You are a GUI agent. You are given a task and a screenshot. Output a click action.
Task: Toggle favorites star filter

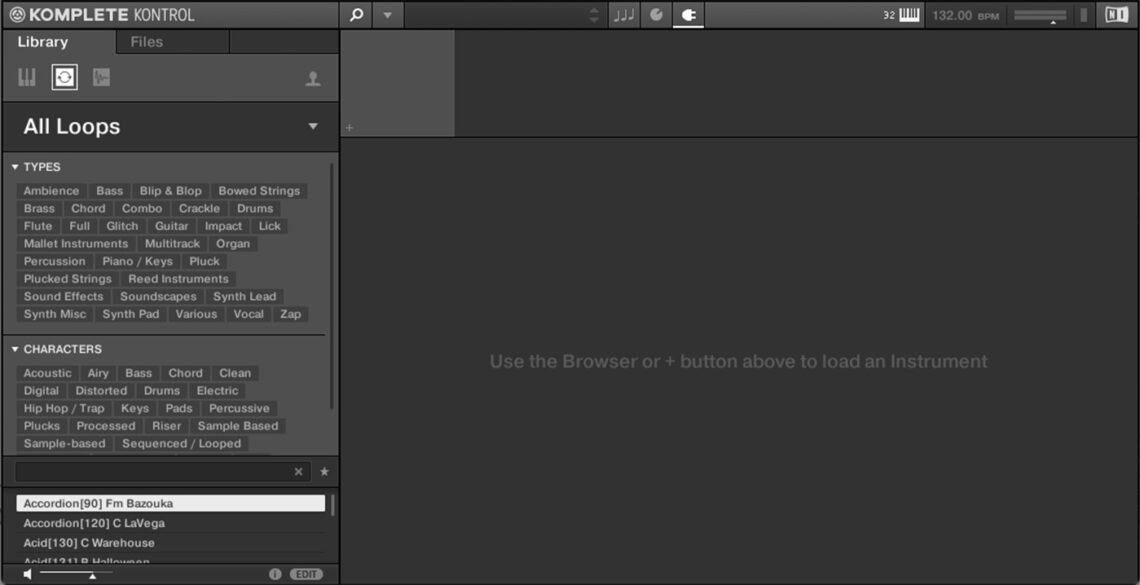tap(324, 472)
